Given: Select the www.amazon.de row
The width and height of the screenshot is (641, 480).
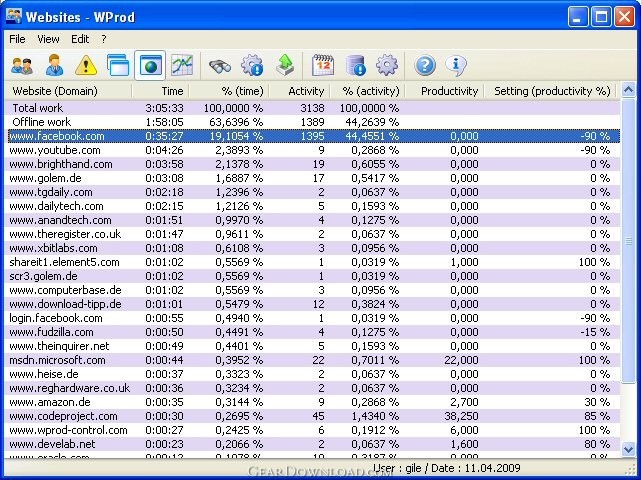Looking at the screenshot, I should [313, 402].
